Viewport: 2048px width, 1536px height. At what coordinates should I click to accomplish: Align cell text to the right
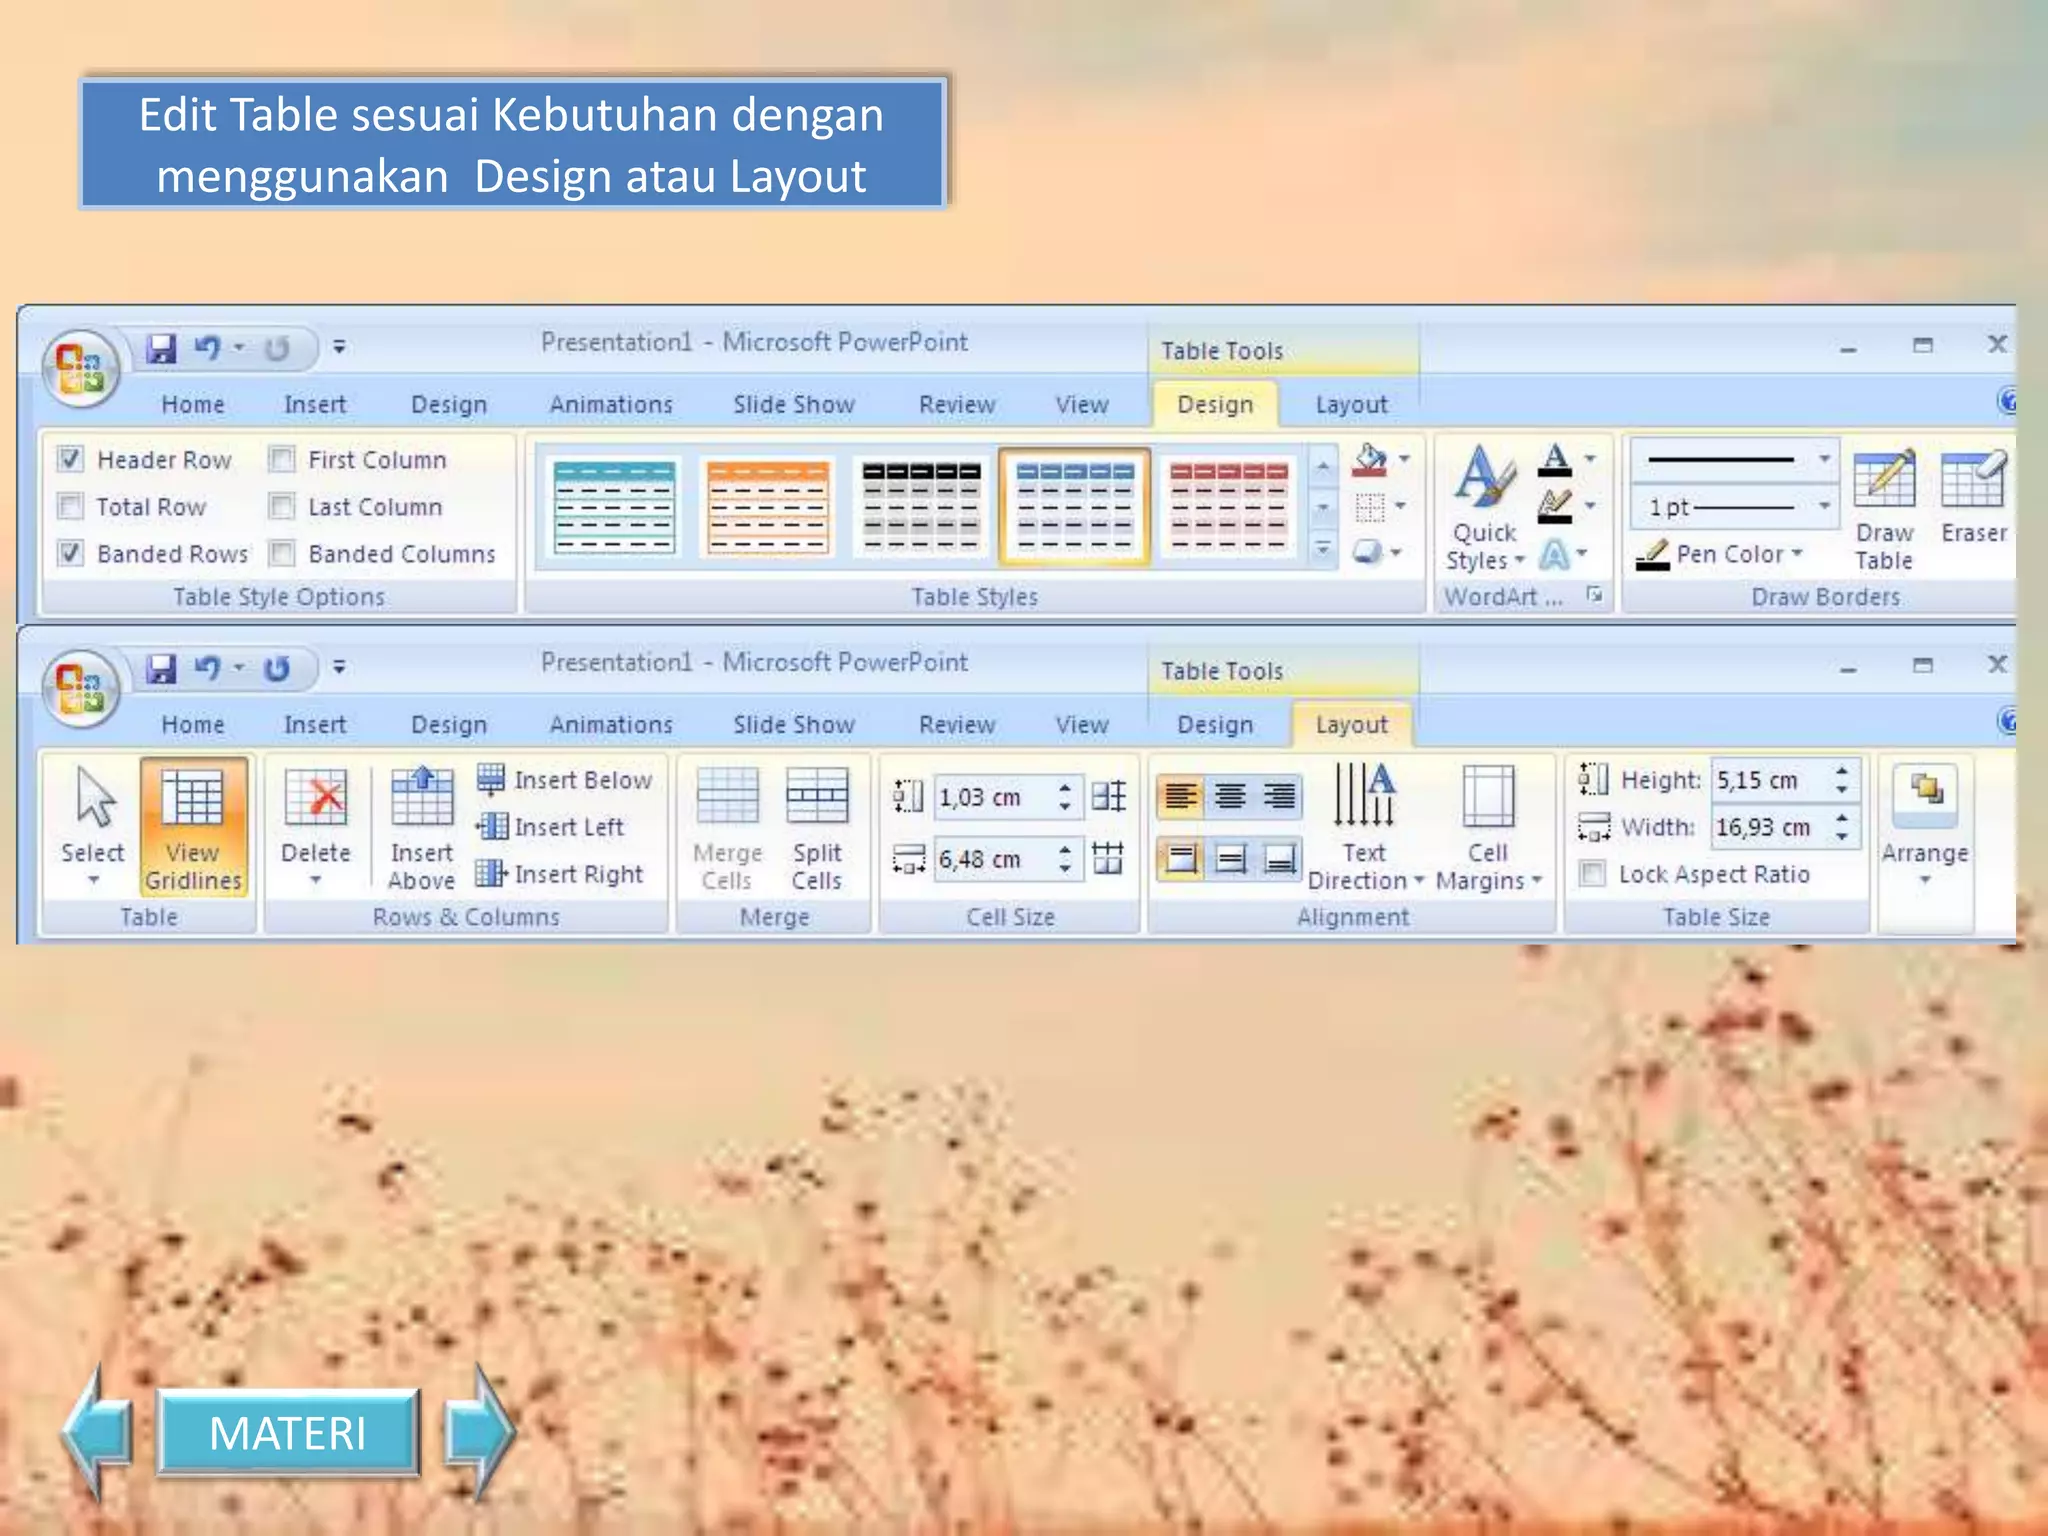click(1279, 797)
